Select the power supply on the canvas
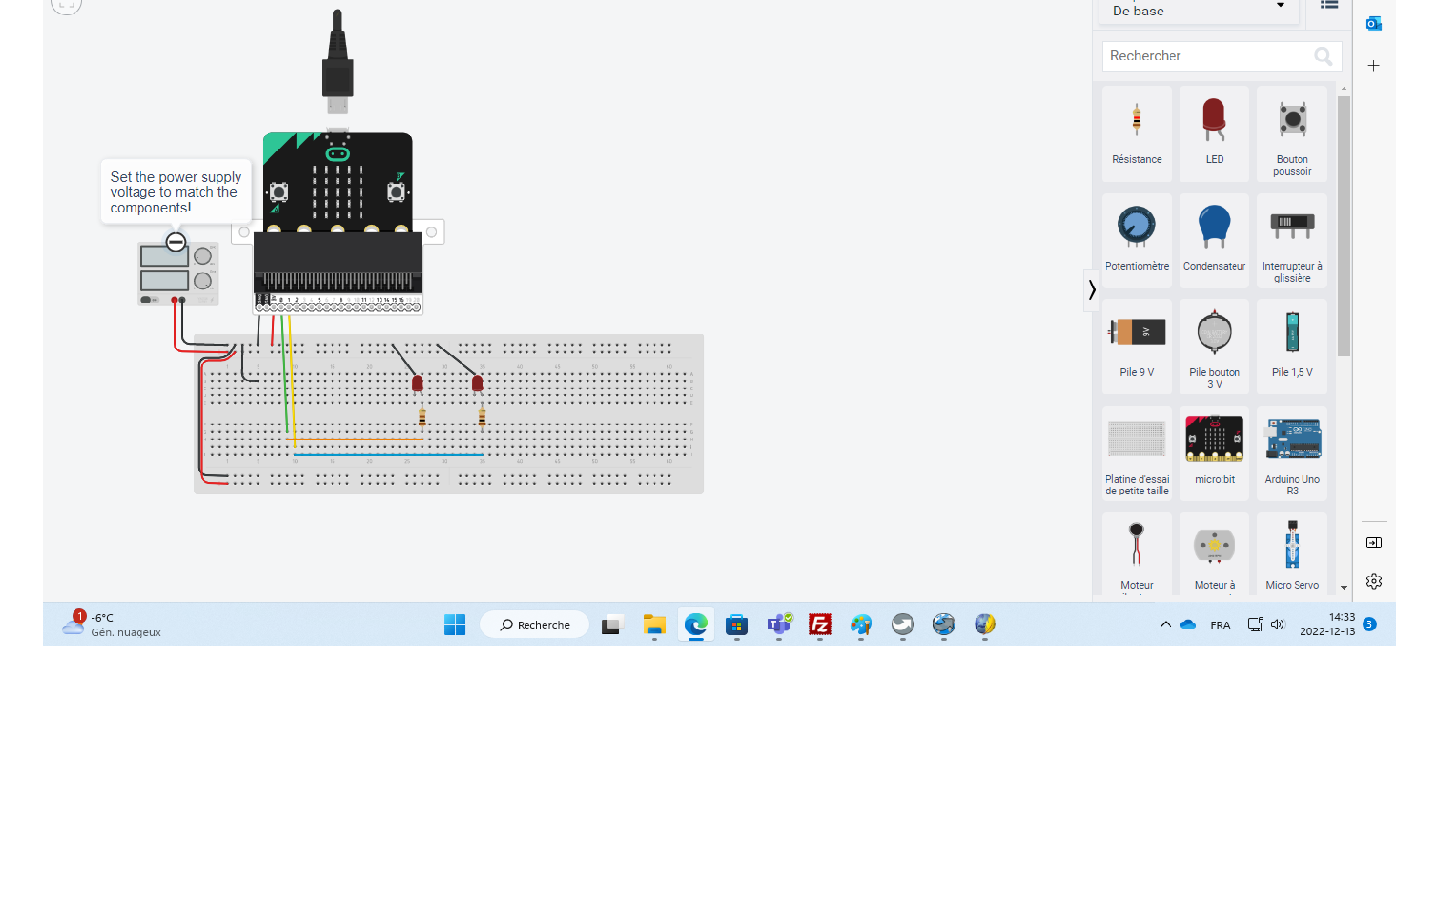1440x900 pixels. (x=178, y=273)
